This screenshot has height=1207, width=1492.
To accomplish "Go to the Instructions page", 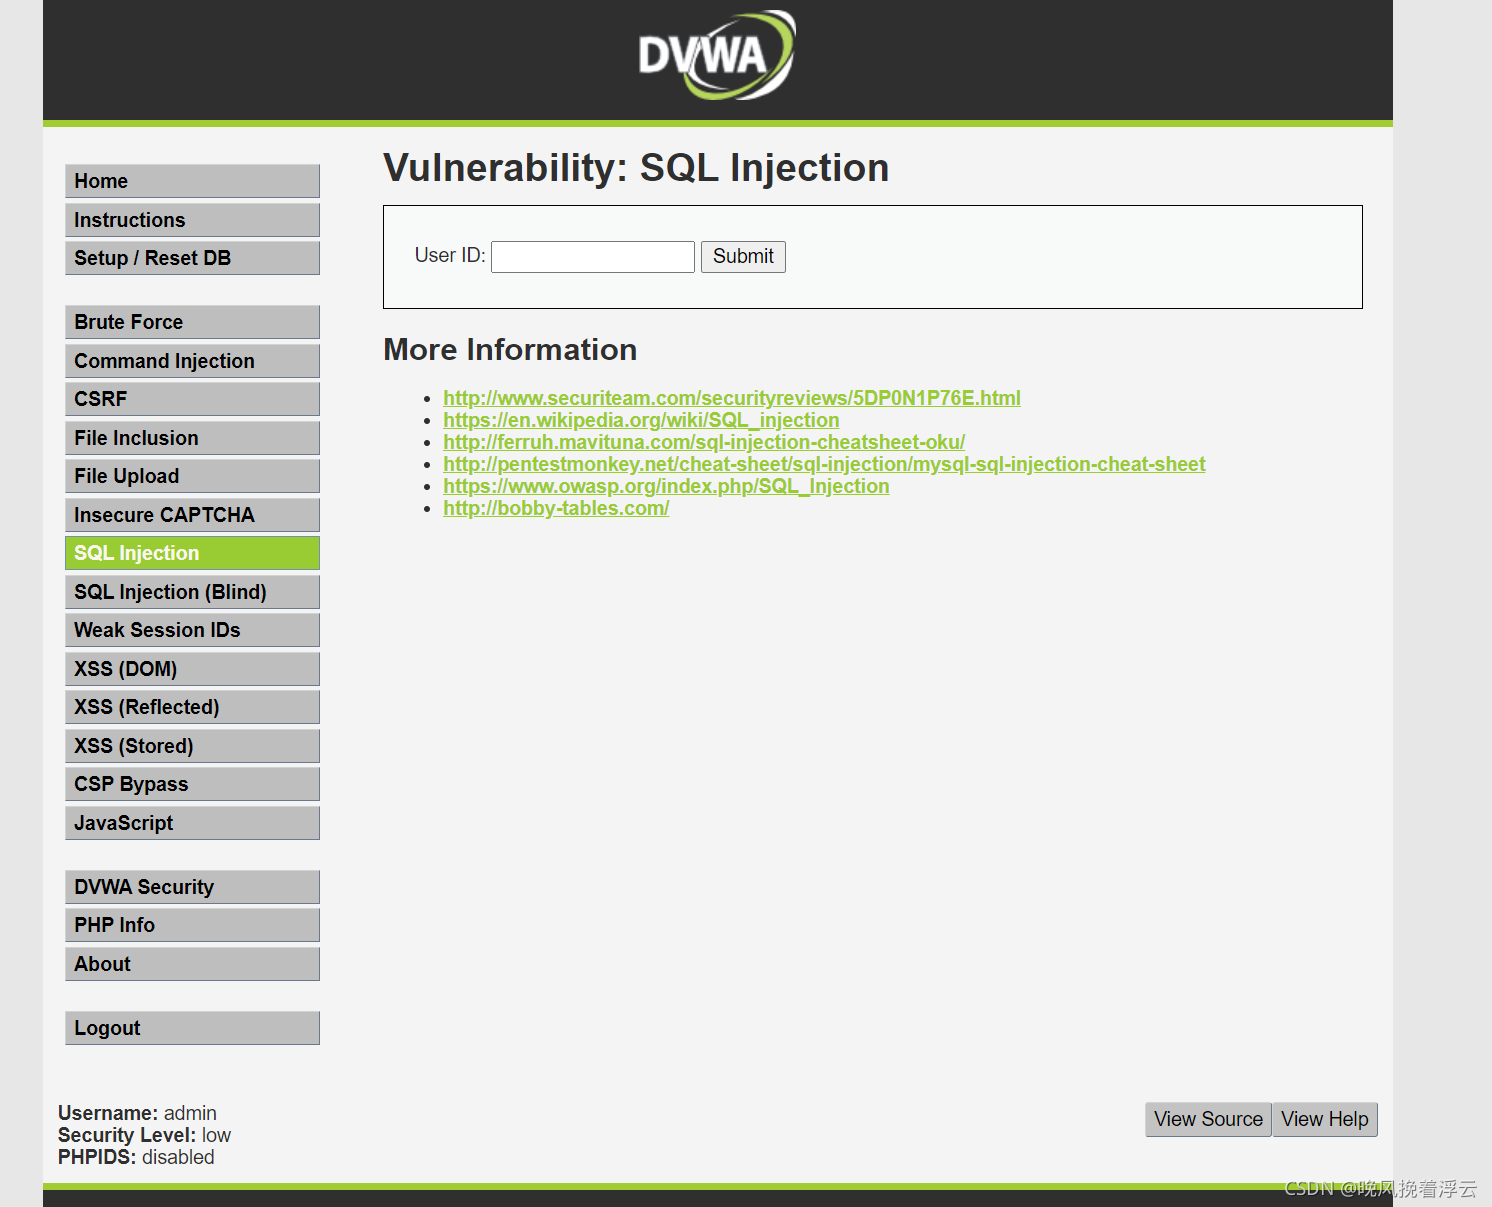I will (x=192, y=220).
